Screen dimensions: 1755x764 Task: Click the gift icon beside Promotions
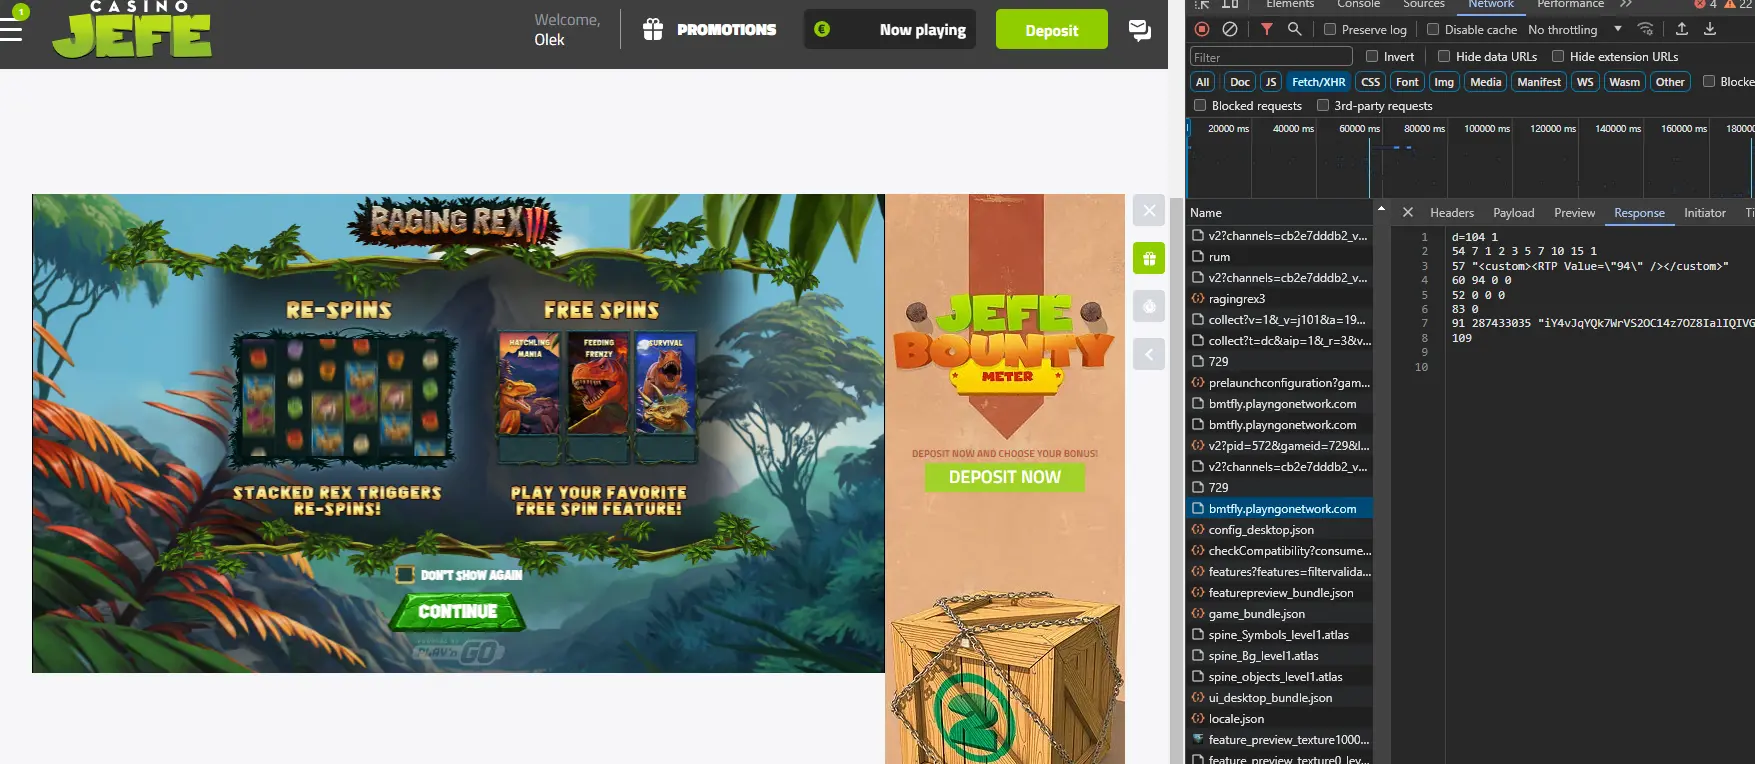[653, 30]
